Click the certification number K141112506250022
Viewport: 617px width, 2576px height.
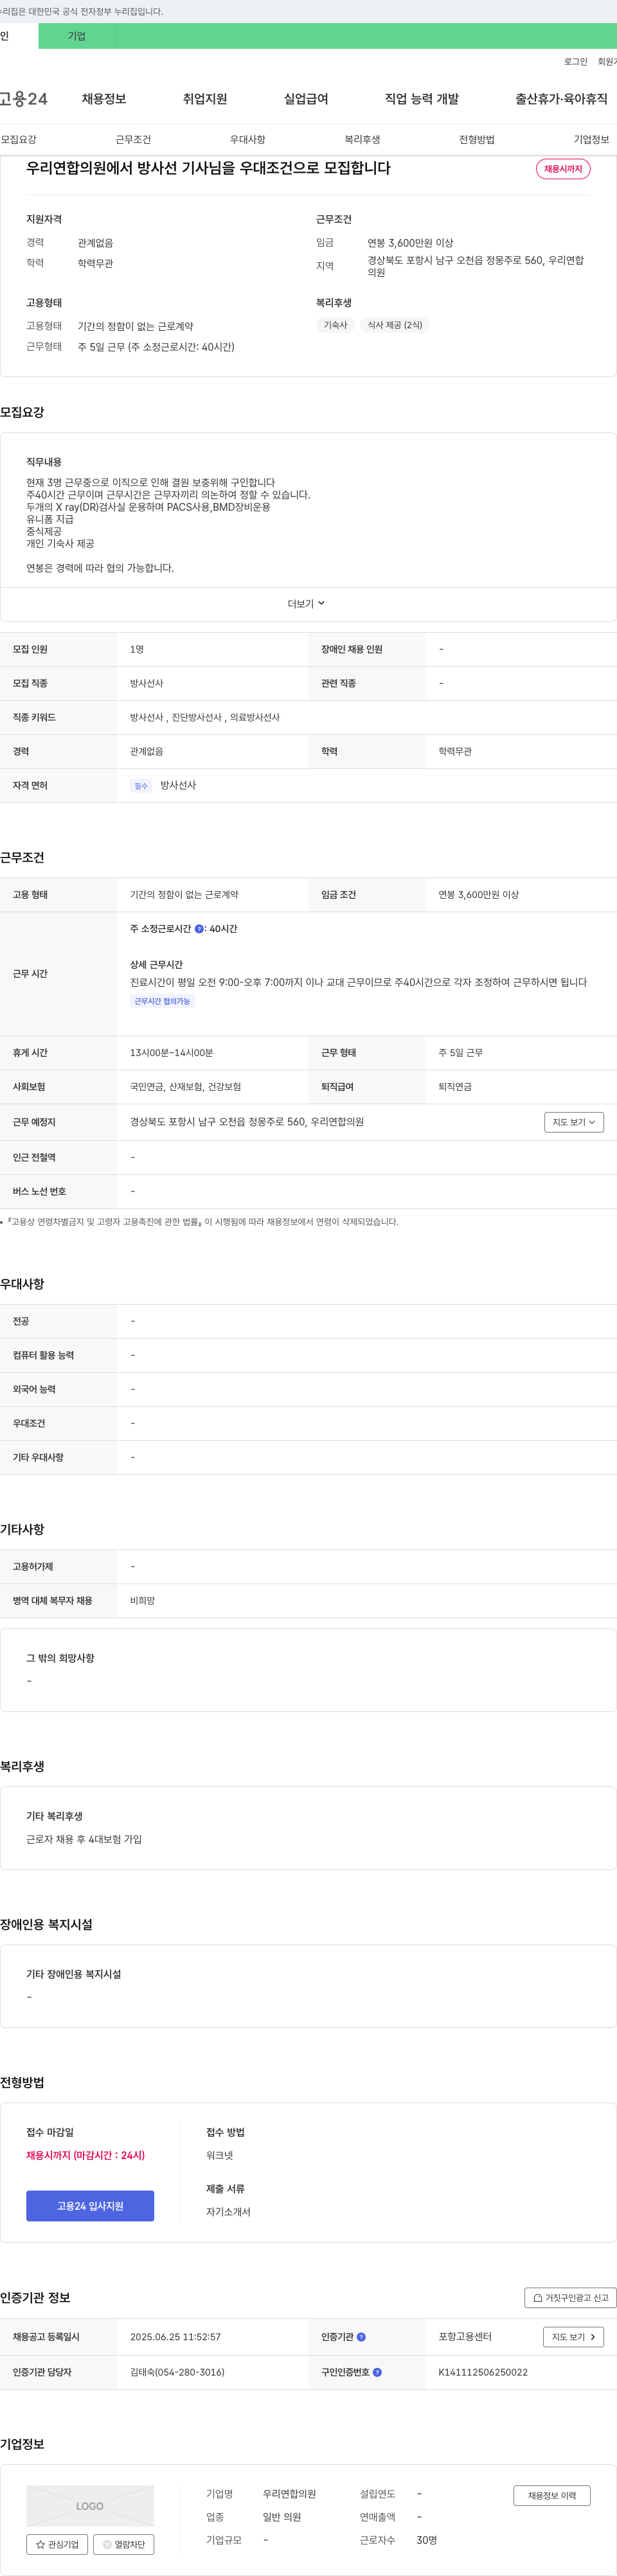tap(483, 2372)
